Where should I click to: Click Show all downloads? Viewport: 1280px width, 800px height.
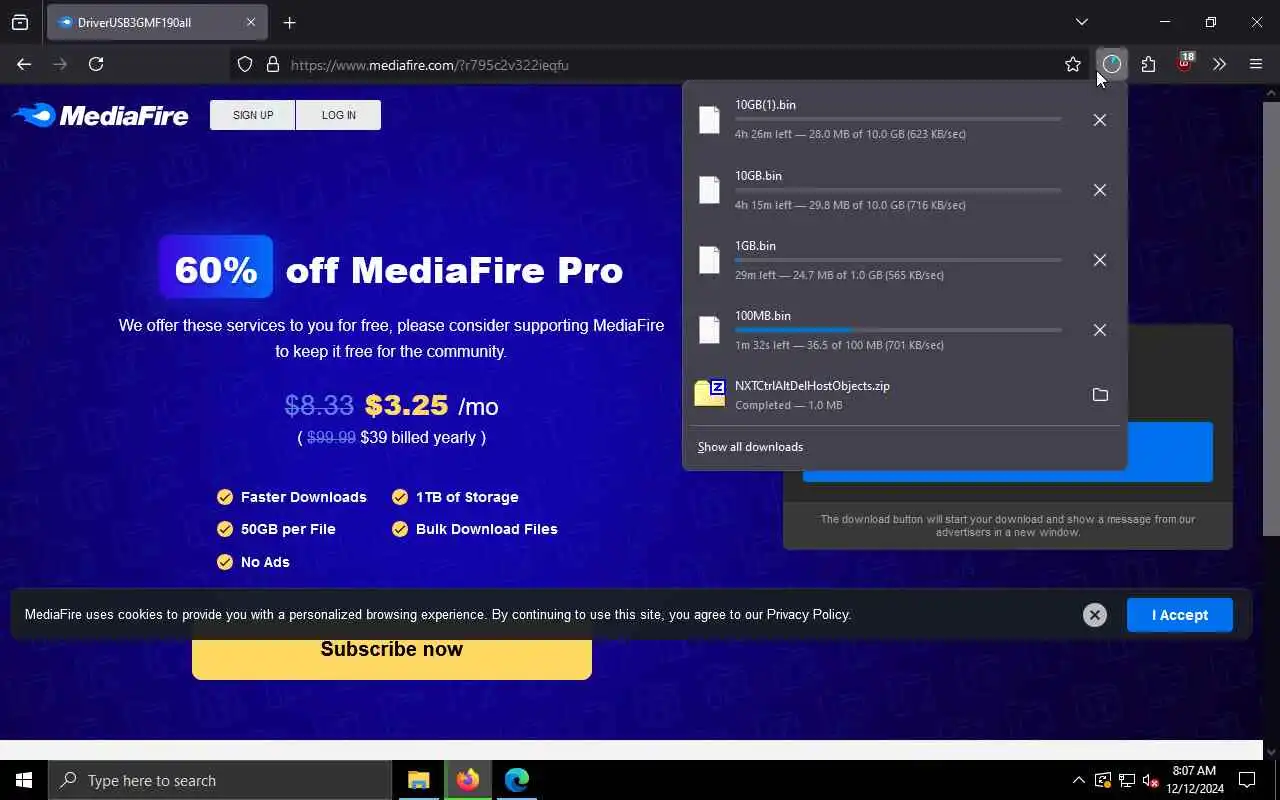tap(750, 447)
